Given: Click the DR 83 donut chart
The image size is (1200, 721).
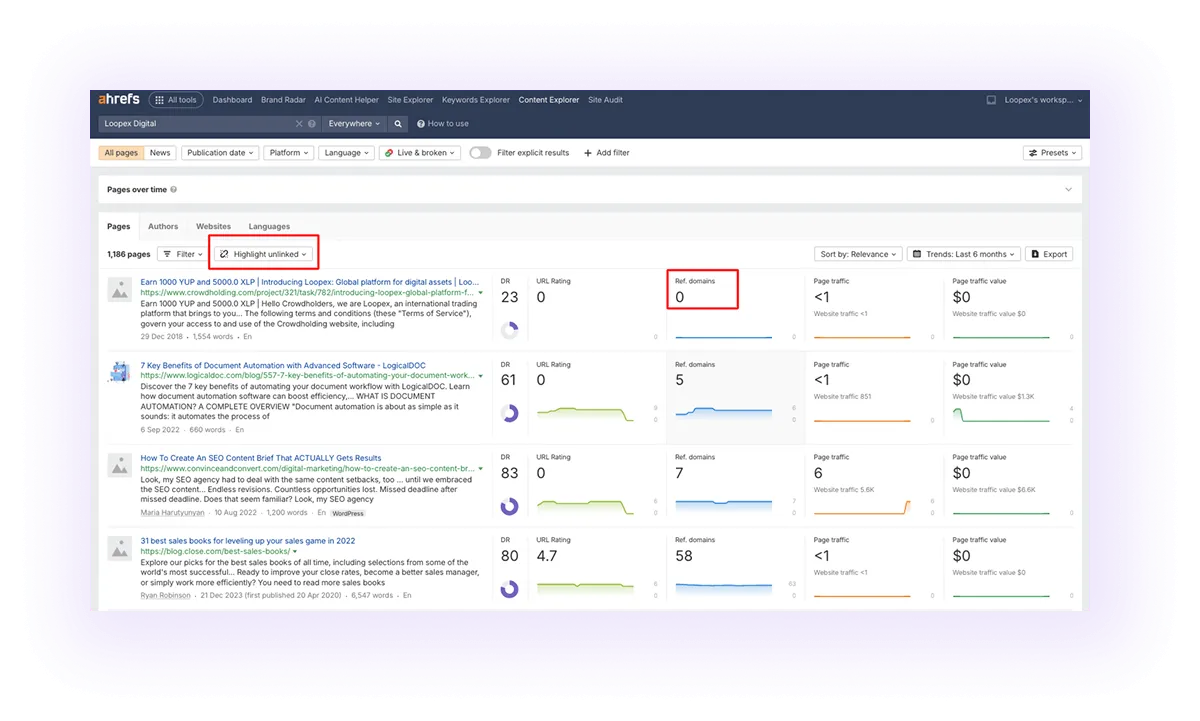Looking at the screenshot, I should point(509,506).
